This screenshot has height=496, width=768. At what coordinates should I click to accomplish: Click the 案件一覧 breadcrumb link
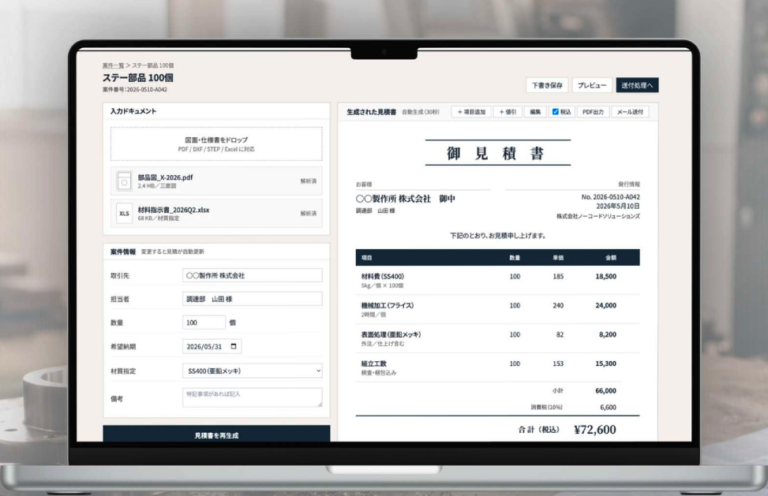(113, 65)
